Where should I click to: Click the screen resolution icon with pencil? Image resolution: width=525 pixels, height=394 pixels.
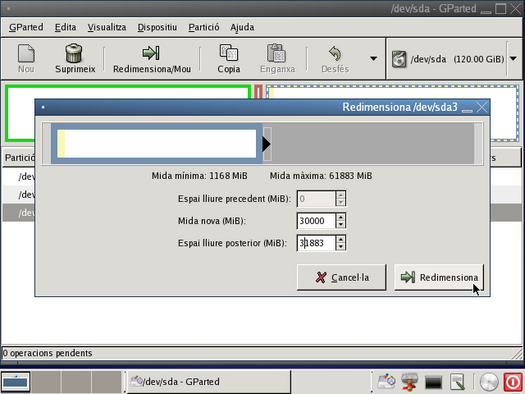tap(457, 382)
